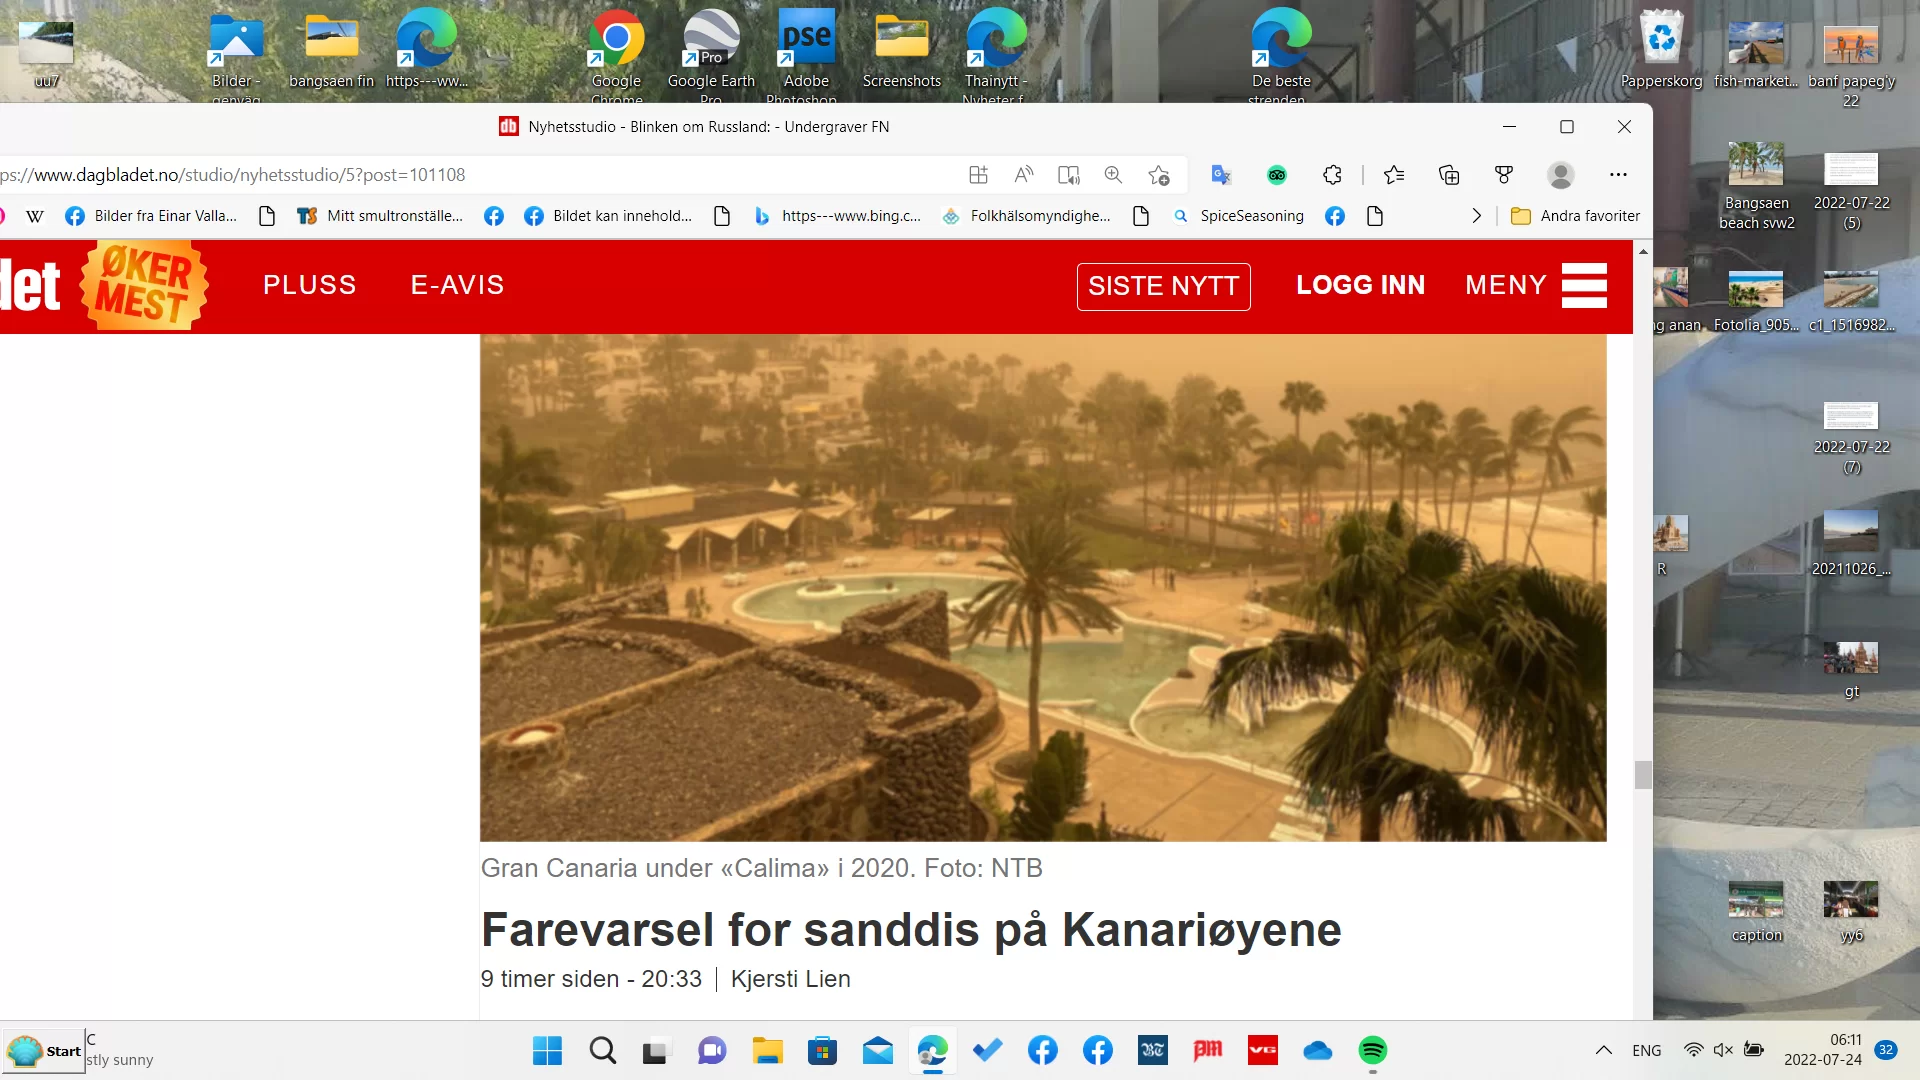
Task: Open Settings and more ellipsis menu
Action: tap(1618, 175)
